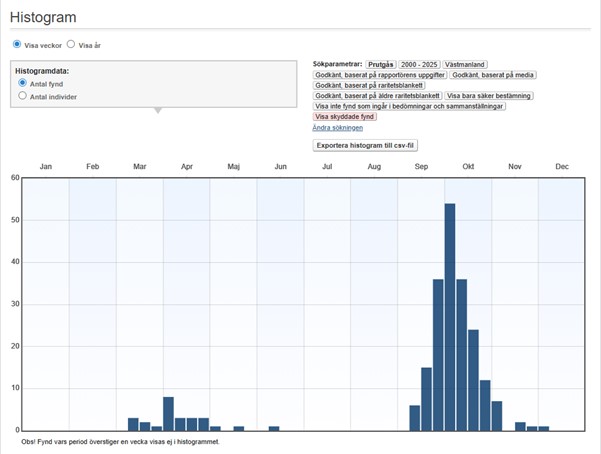Screen dimensions: 601x454
Task: Select the 'Visa veckor' radio button
Action: 17,45
